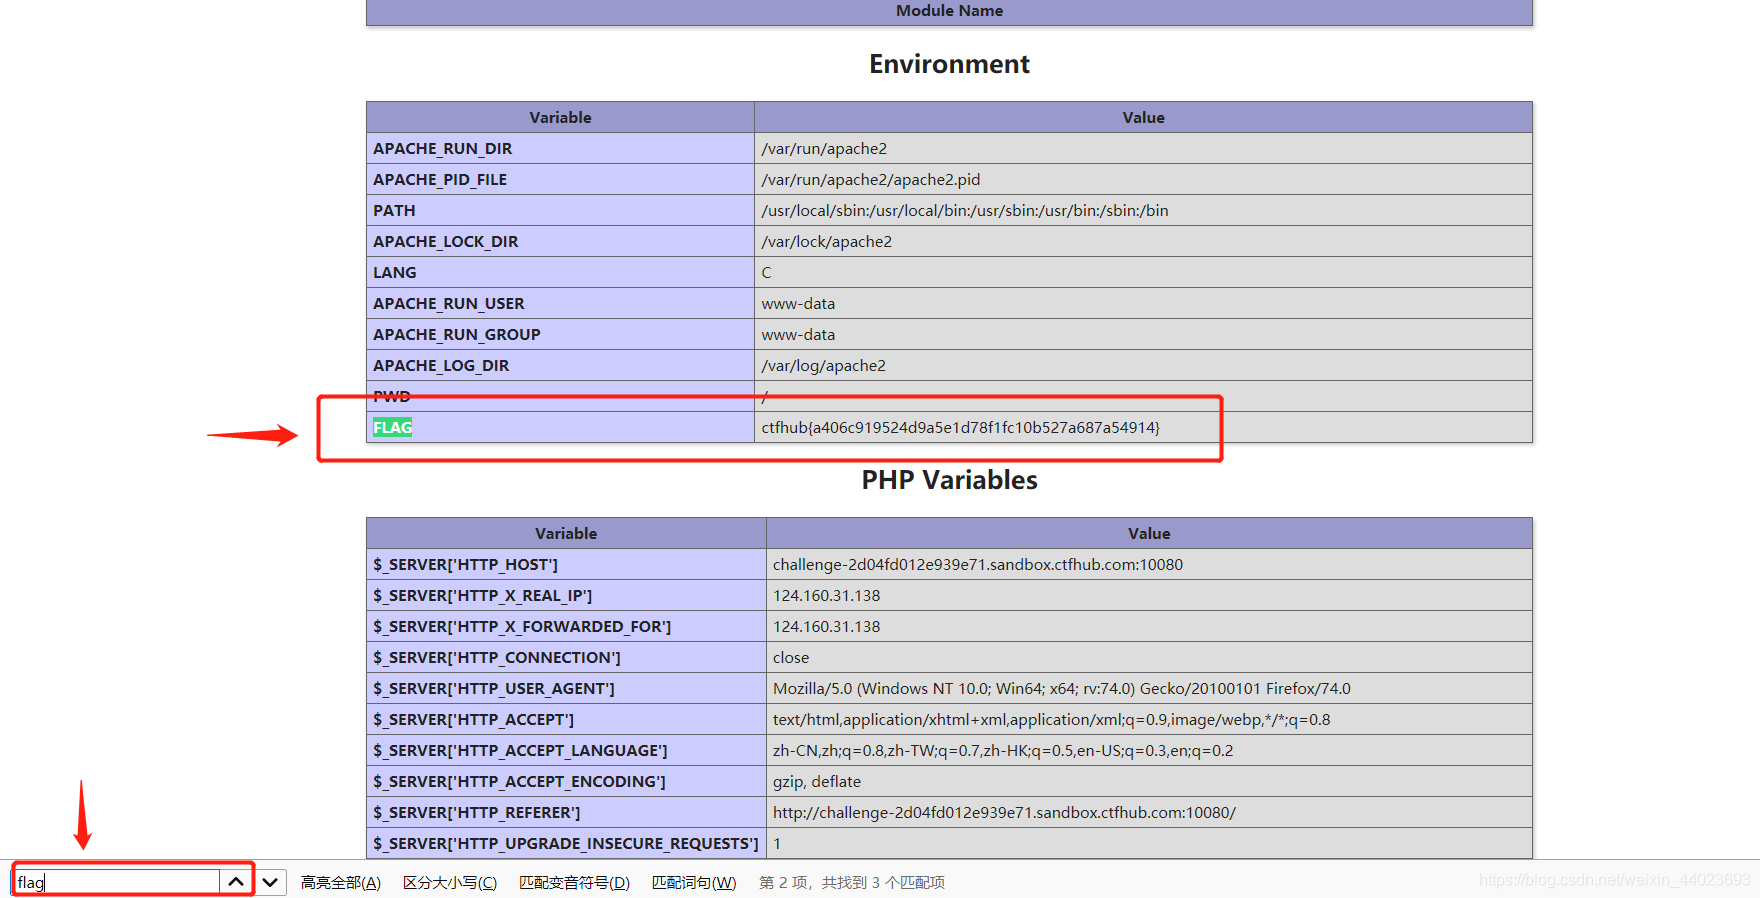Toggle Highlight All (高亮全部) option

click(341, 882)
